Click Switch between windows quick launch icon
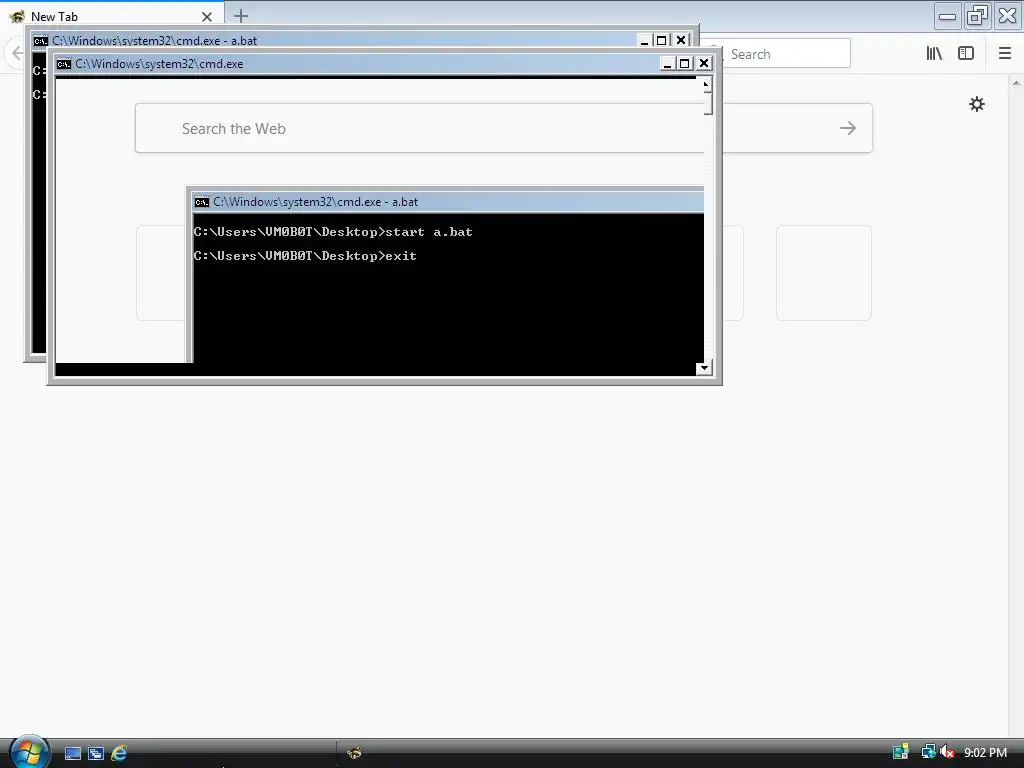The image size is (1024, 768). click(x=96, y=754)
